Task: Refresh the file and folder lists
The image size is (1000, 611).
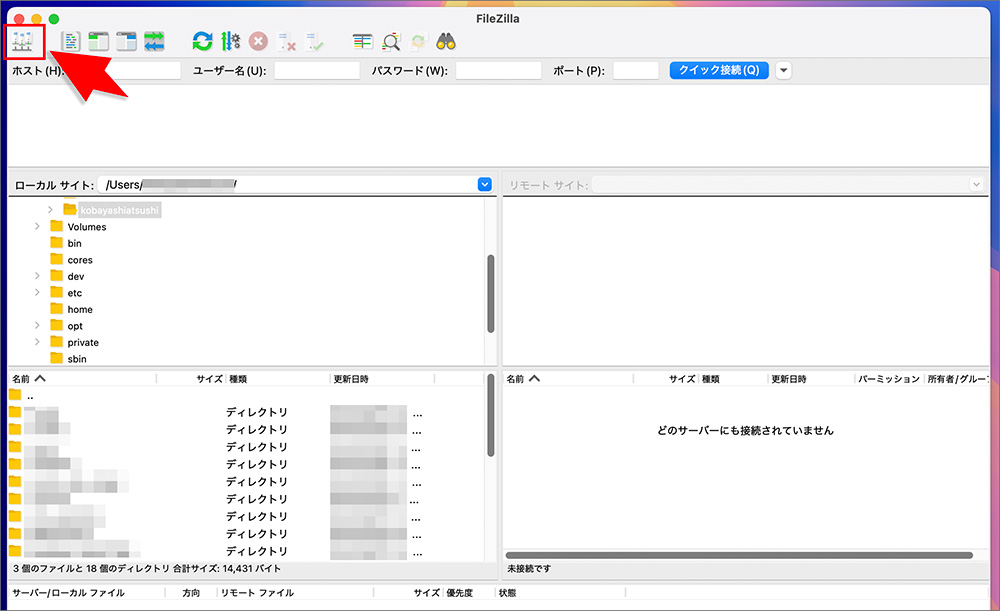Action: (202, 42)
